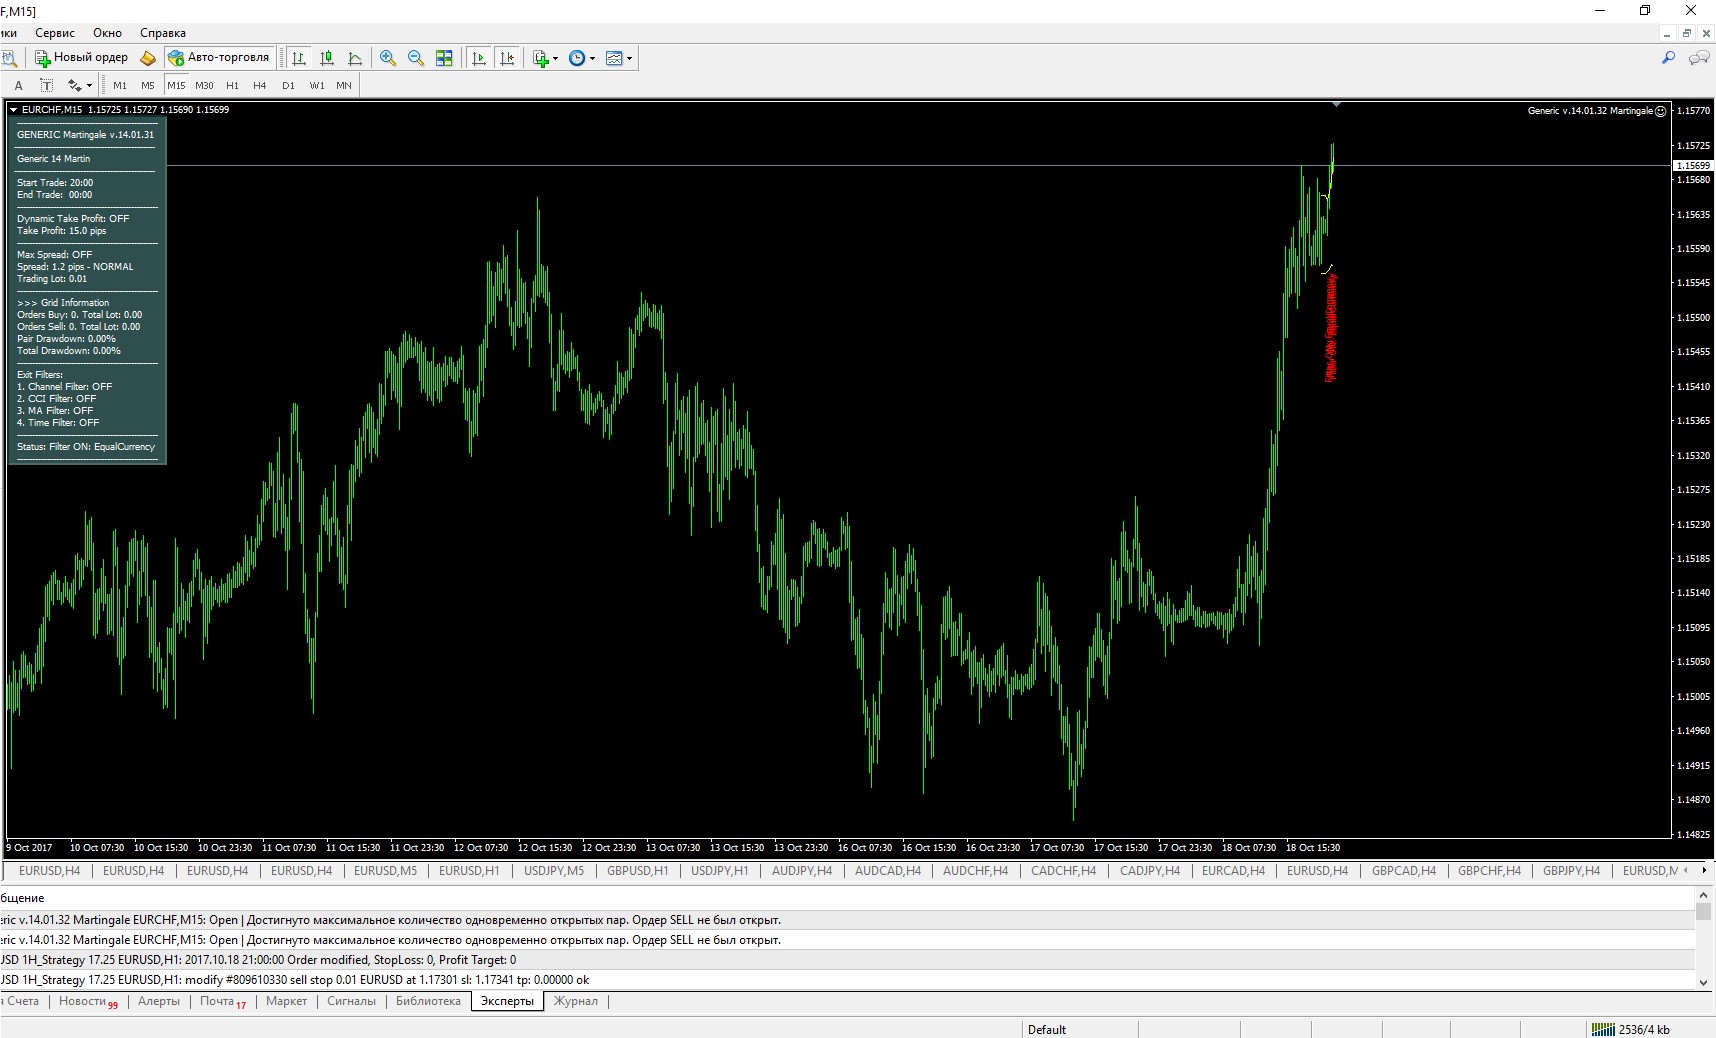Switch to the CADCHF,H4 chart tab
Screen dimensions: 1716x1038
[1063, 871]
